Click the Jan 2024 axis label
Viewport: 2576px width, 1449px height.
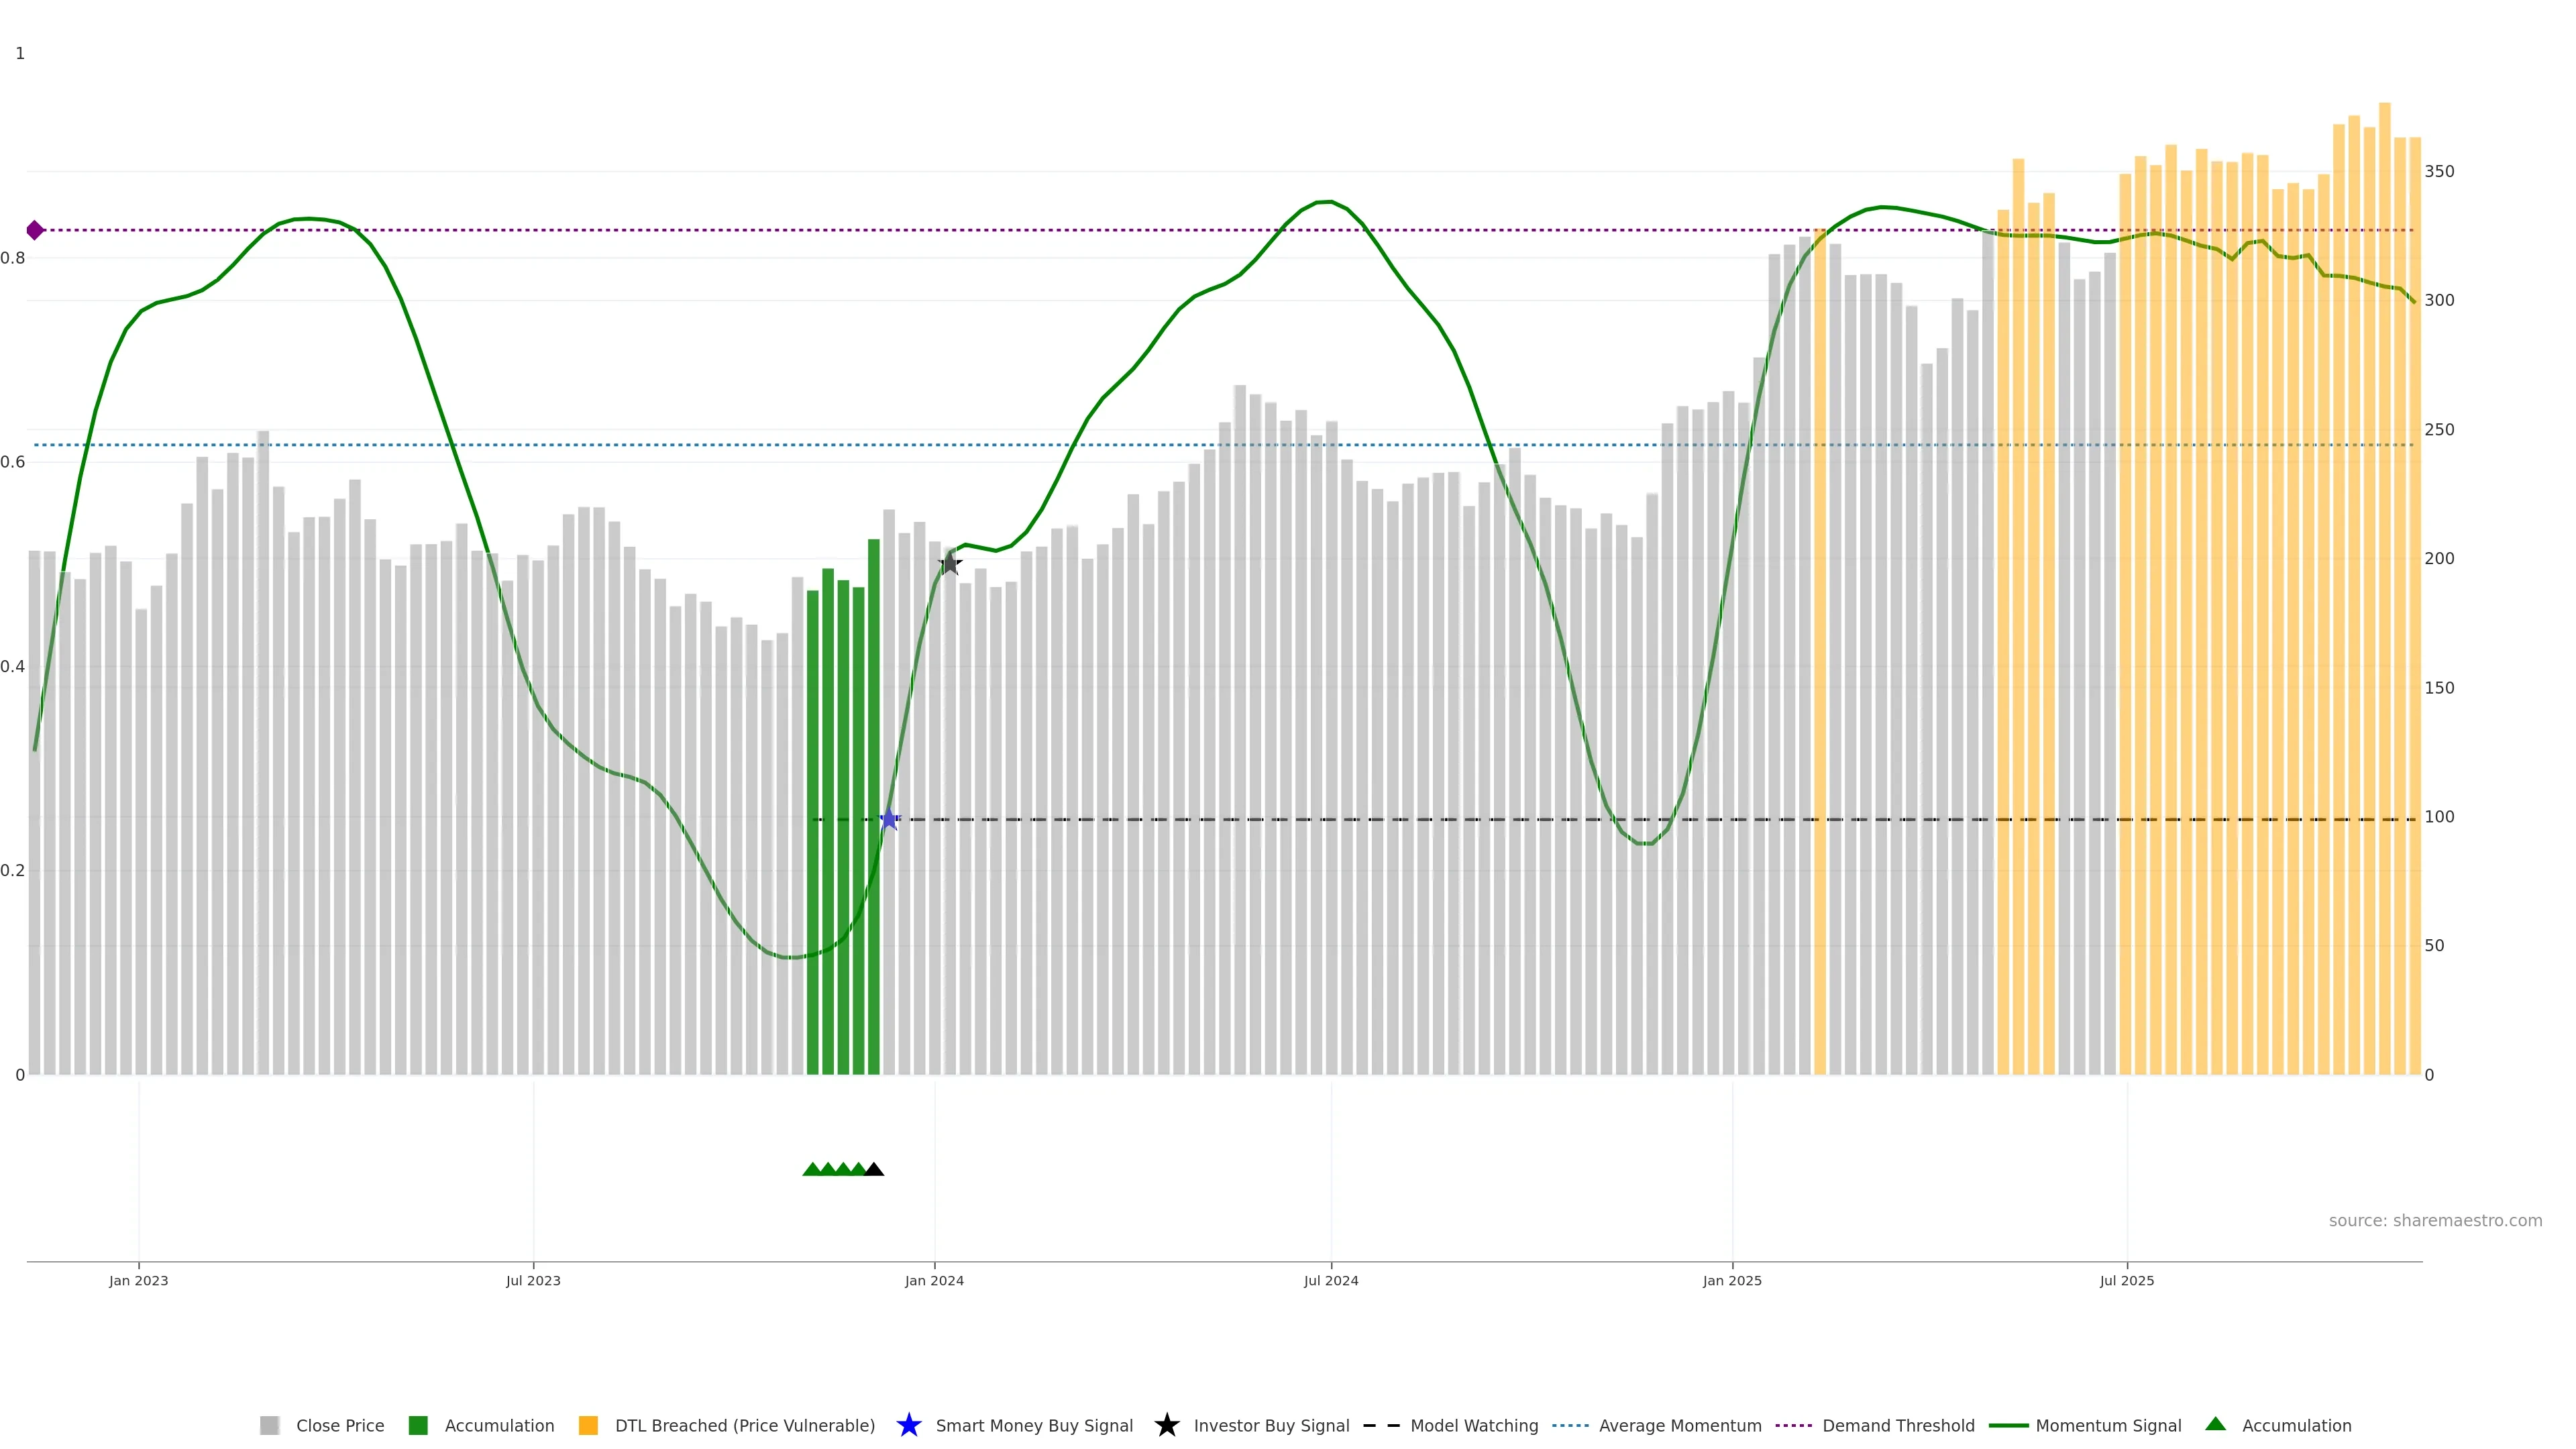click(934, 1280)
